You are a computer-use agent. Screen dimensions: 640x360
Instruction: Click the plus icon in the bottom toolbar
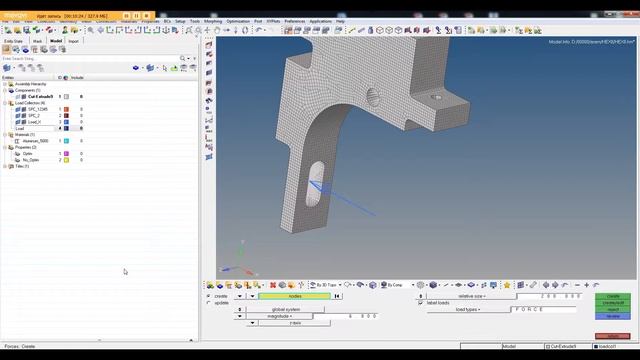587,285
